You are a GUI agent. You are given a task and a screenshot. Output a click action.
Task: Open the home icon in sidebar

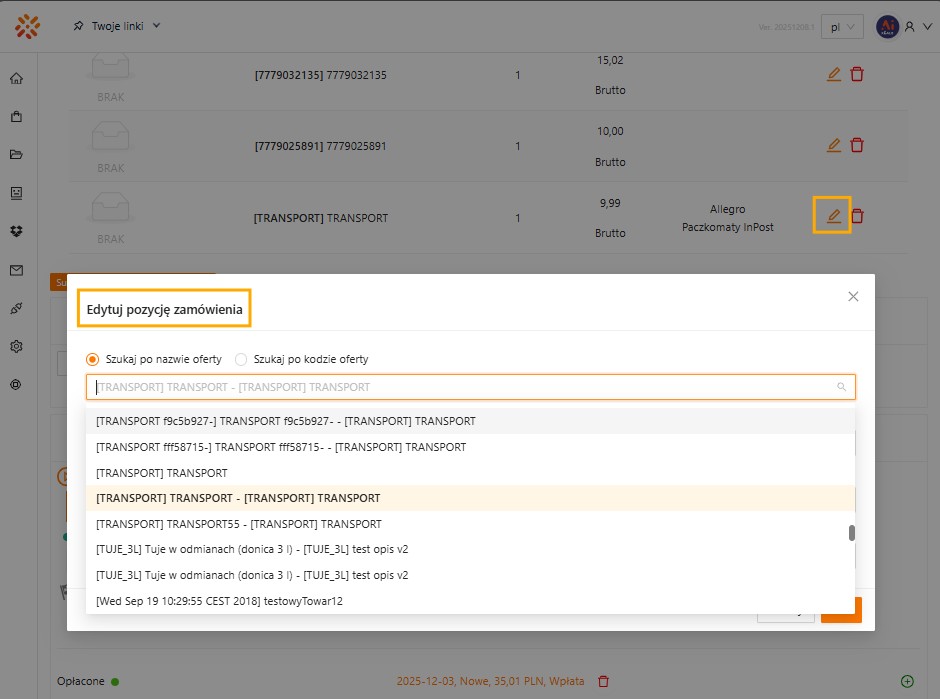[x=16, y=79]
